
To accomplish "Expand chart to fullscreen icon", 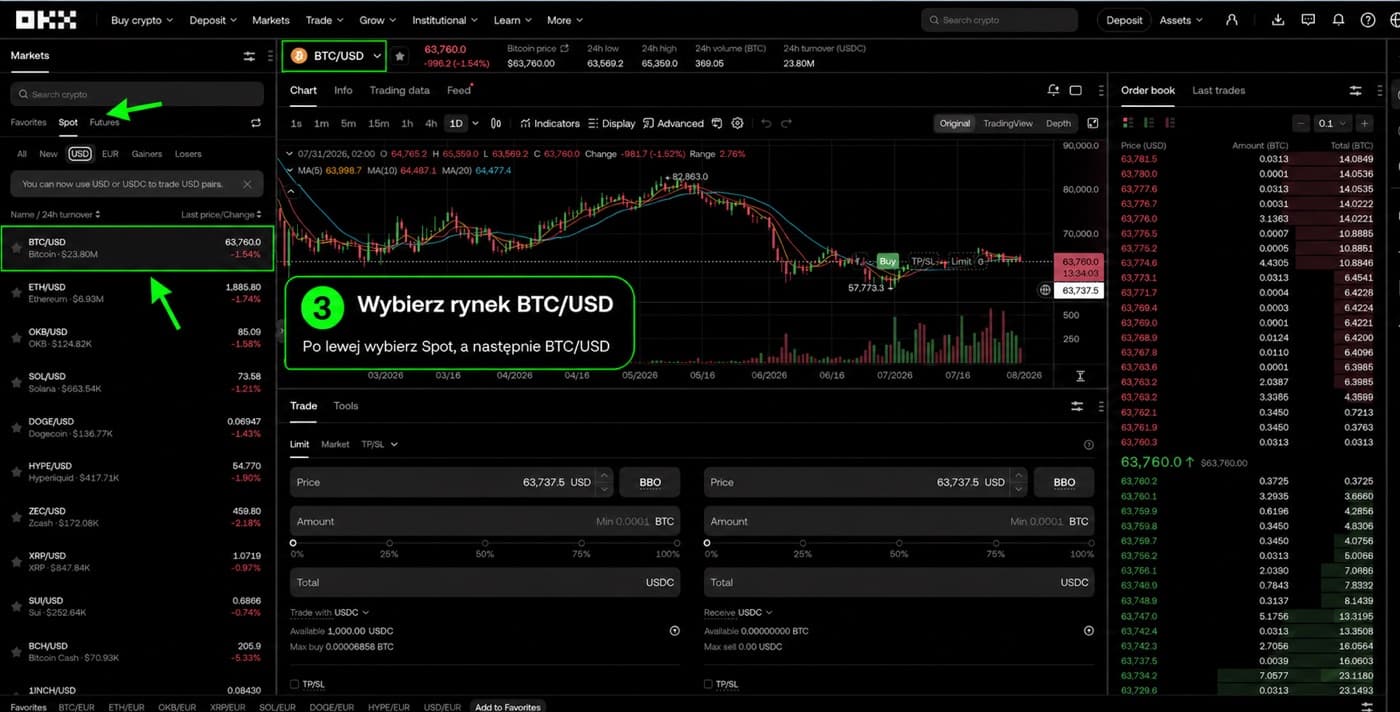I will (1093, 123).
